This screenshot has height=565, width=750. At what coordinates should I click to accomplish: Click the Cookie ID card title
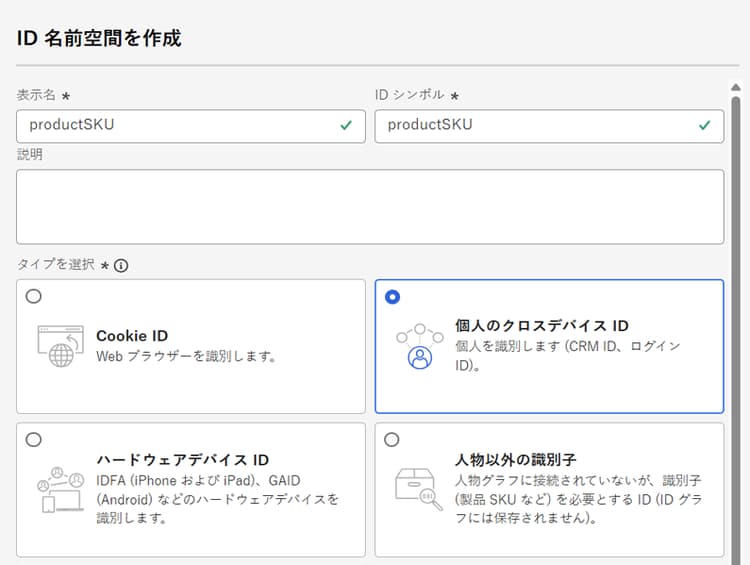pos(131,336)
